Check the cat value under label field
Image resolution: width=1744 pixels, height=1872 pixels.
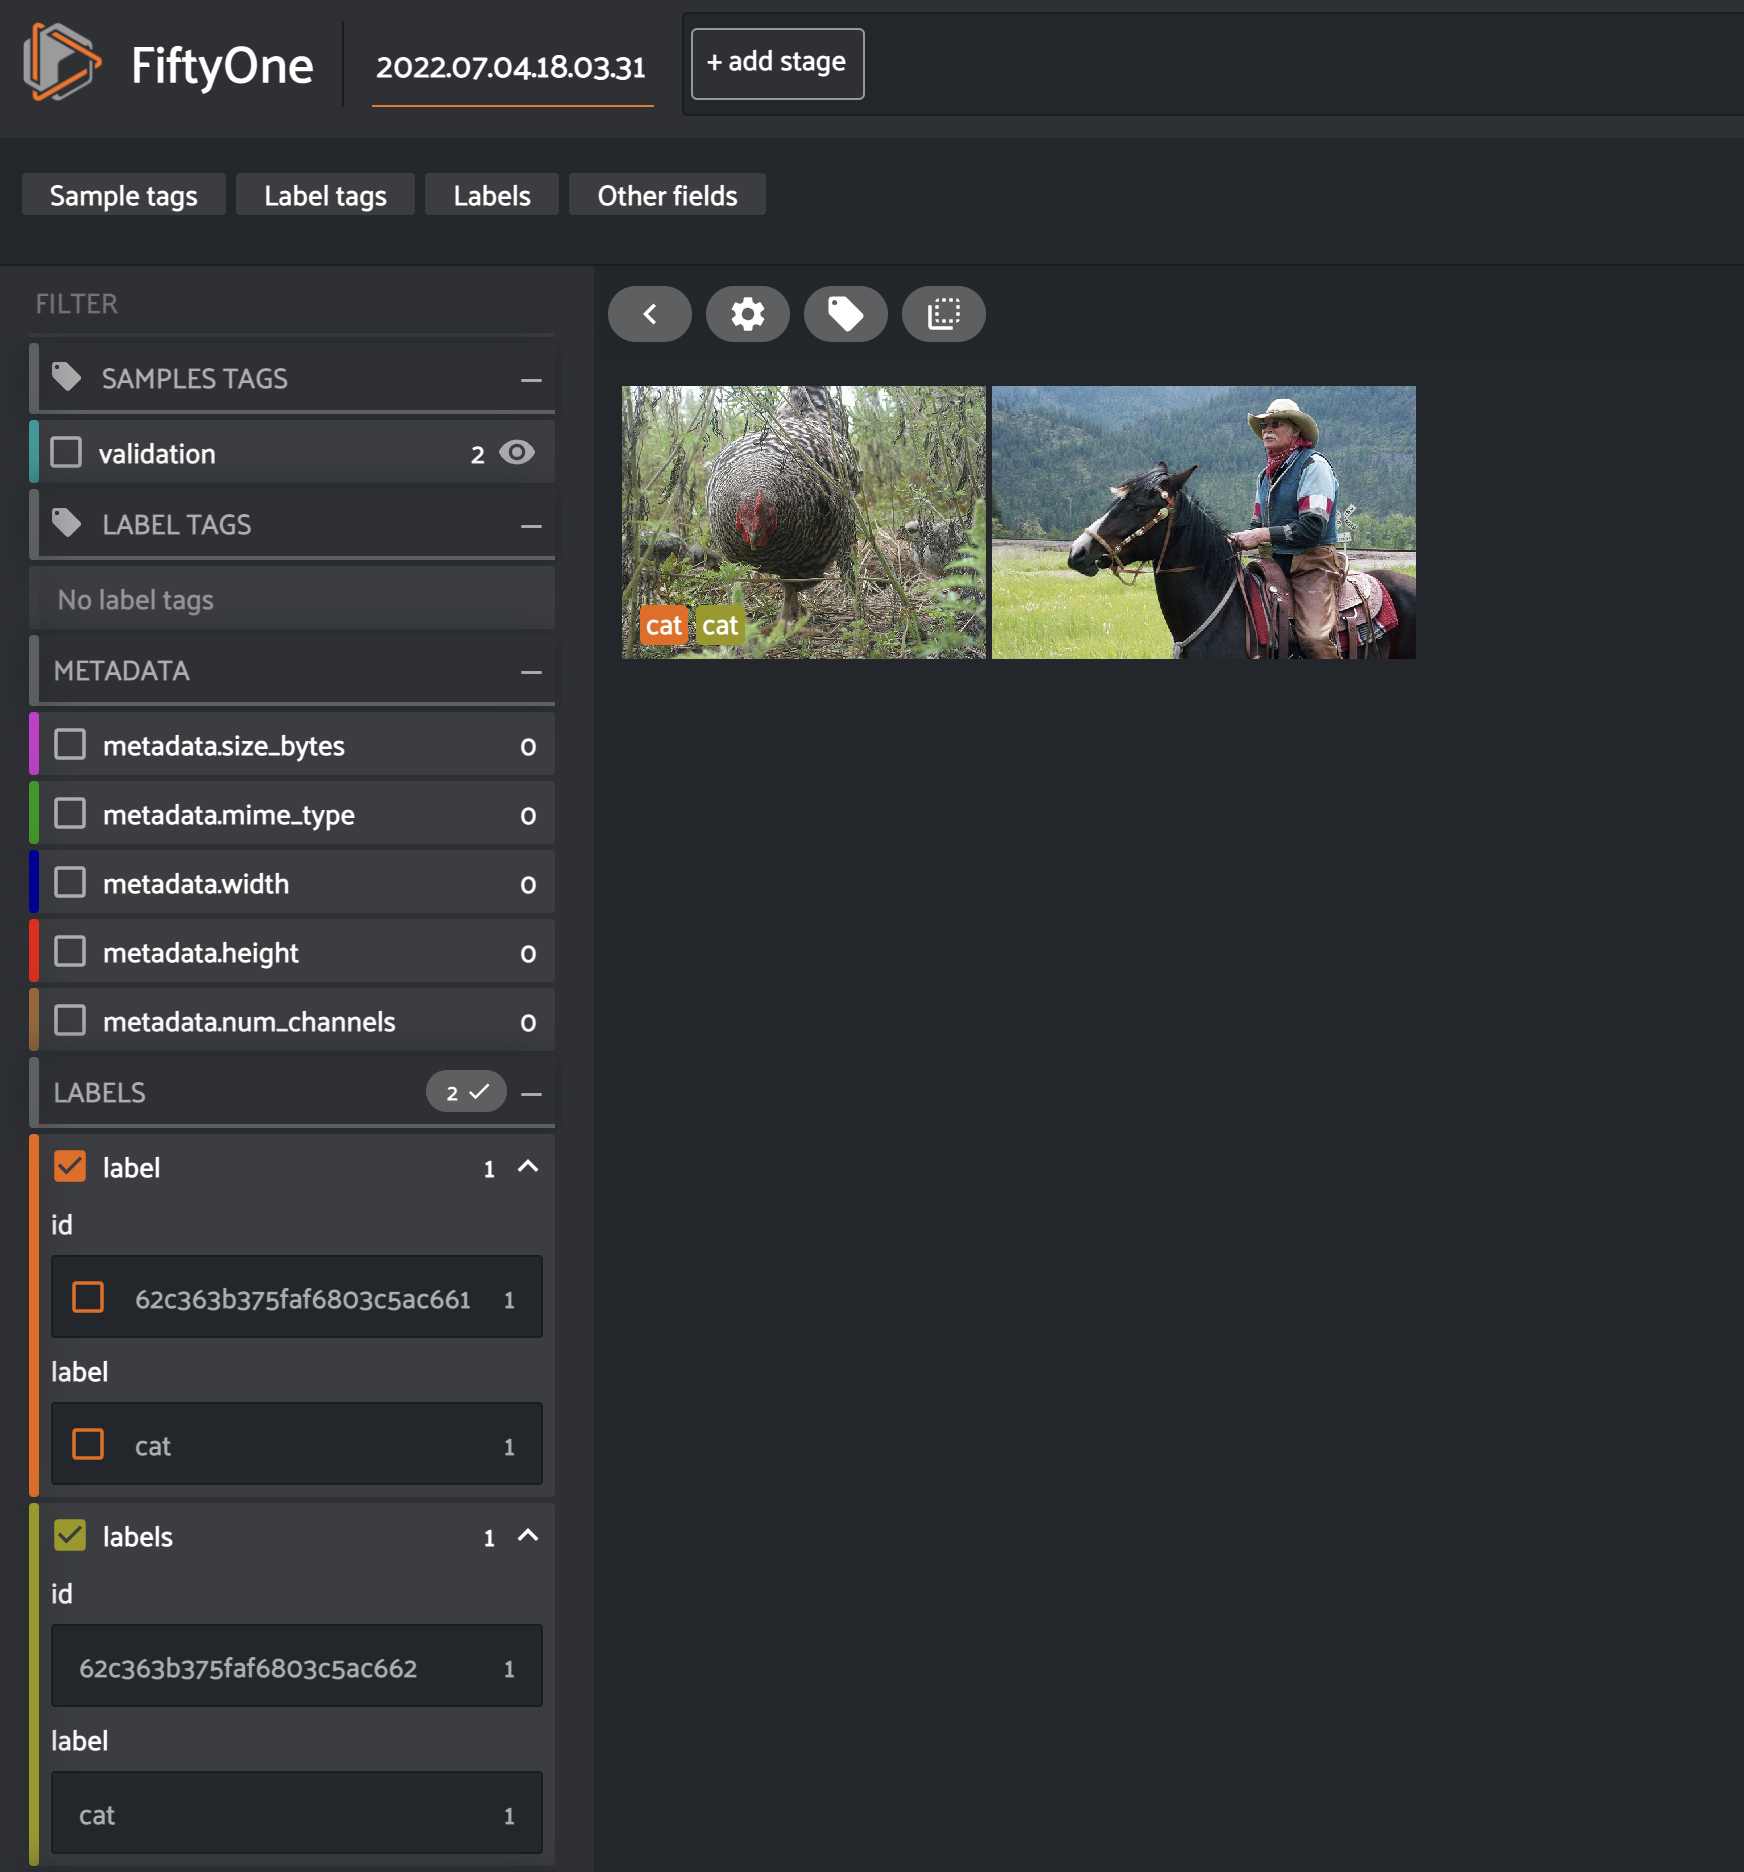point(88,1445)
